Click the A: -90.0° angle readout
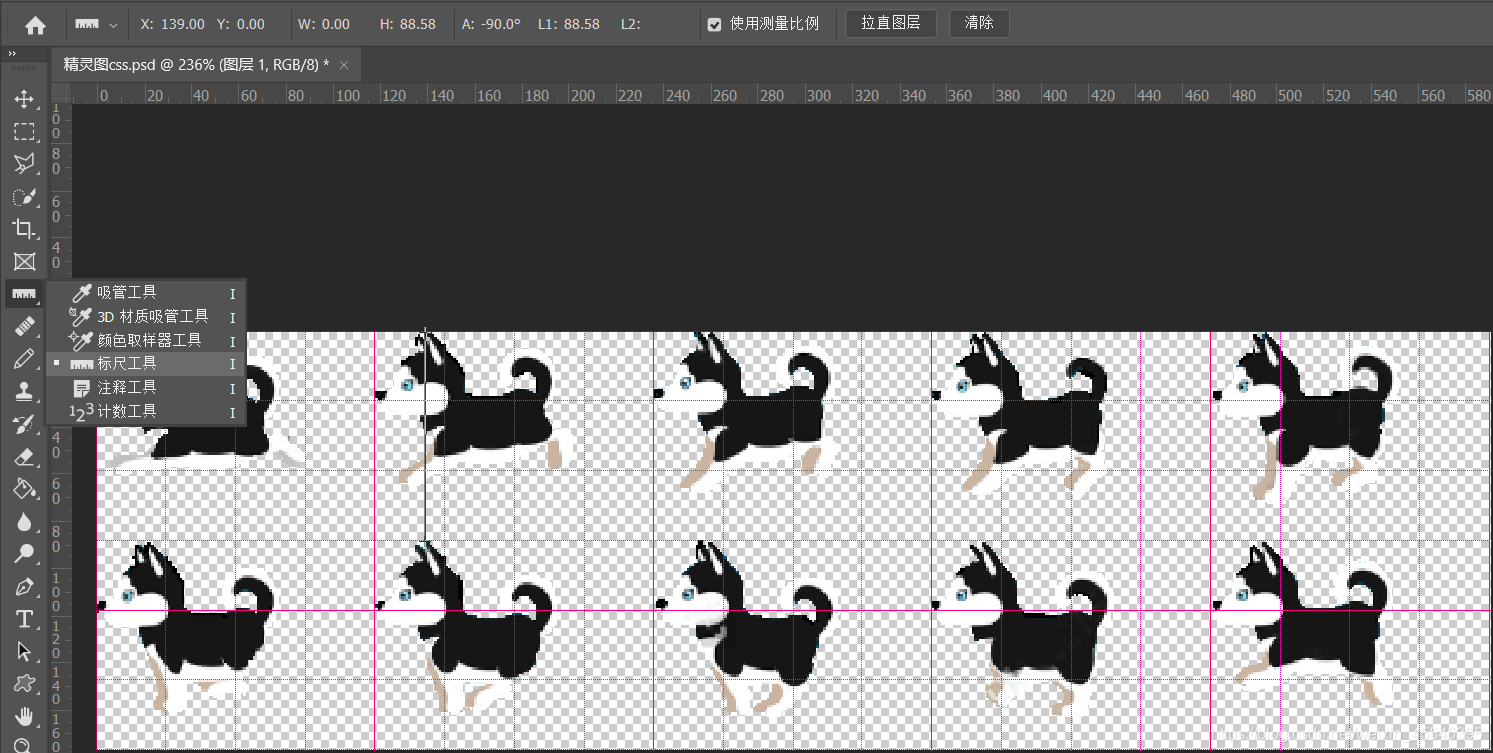 coord(491,24)
